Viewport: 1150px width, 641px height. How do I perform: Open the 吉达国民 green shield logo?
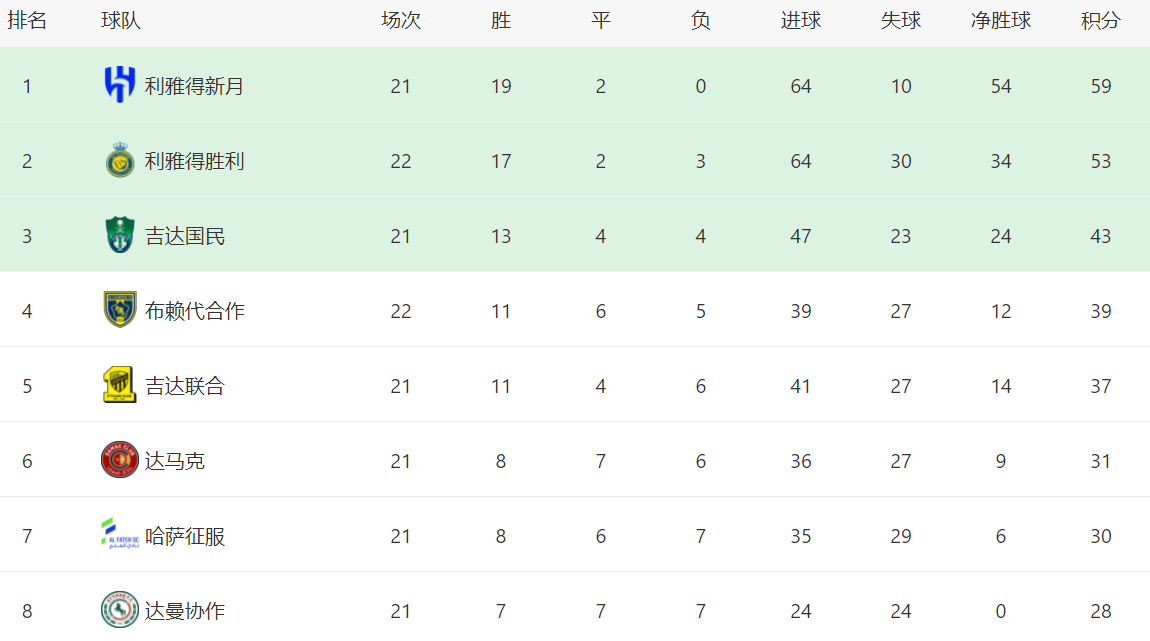tap(120, 235)
